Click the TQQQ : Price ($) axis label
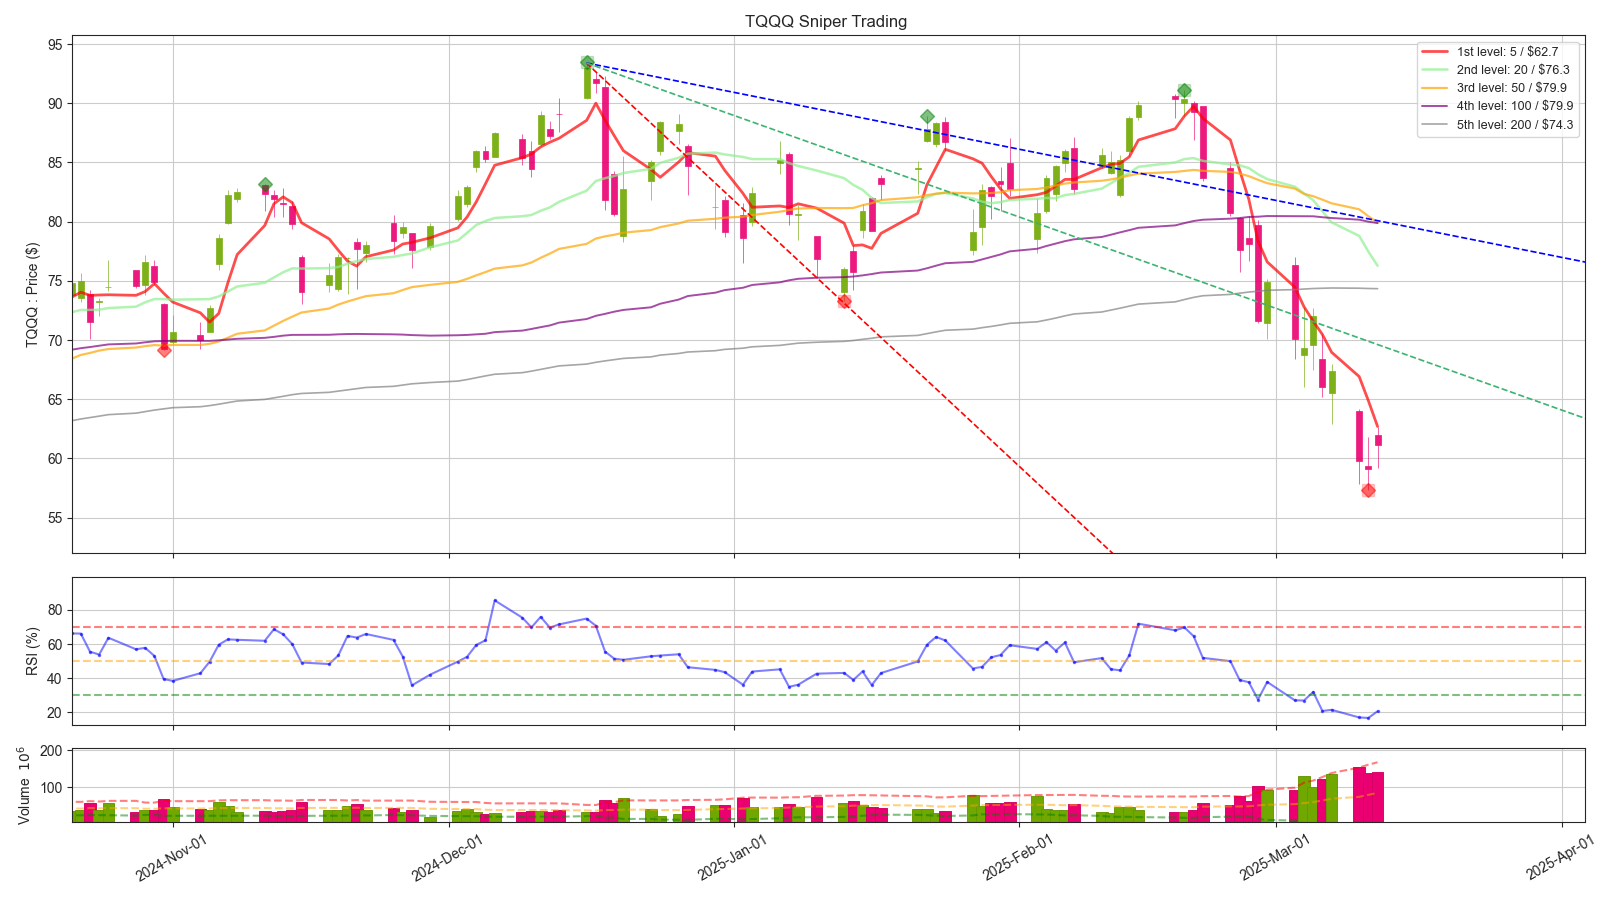The height and width of the screenshot is (900, 1600). coord(32,295)
